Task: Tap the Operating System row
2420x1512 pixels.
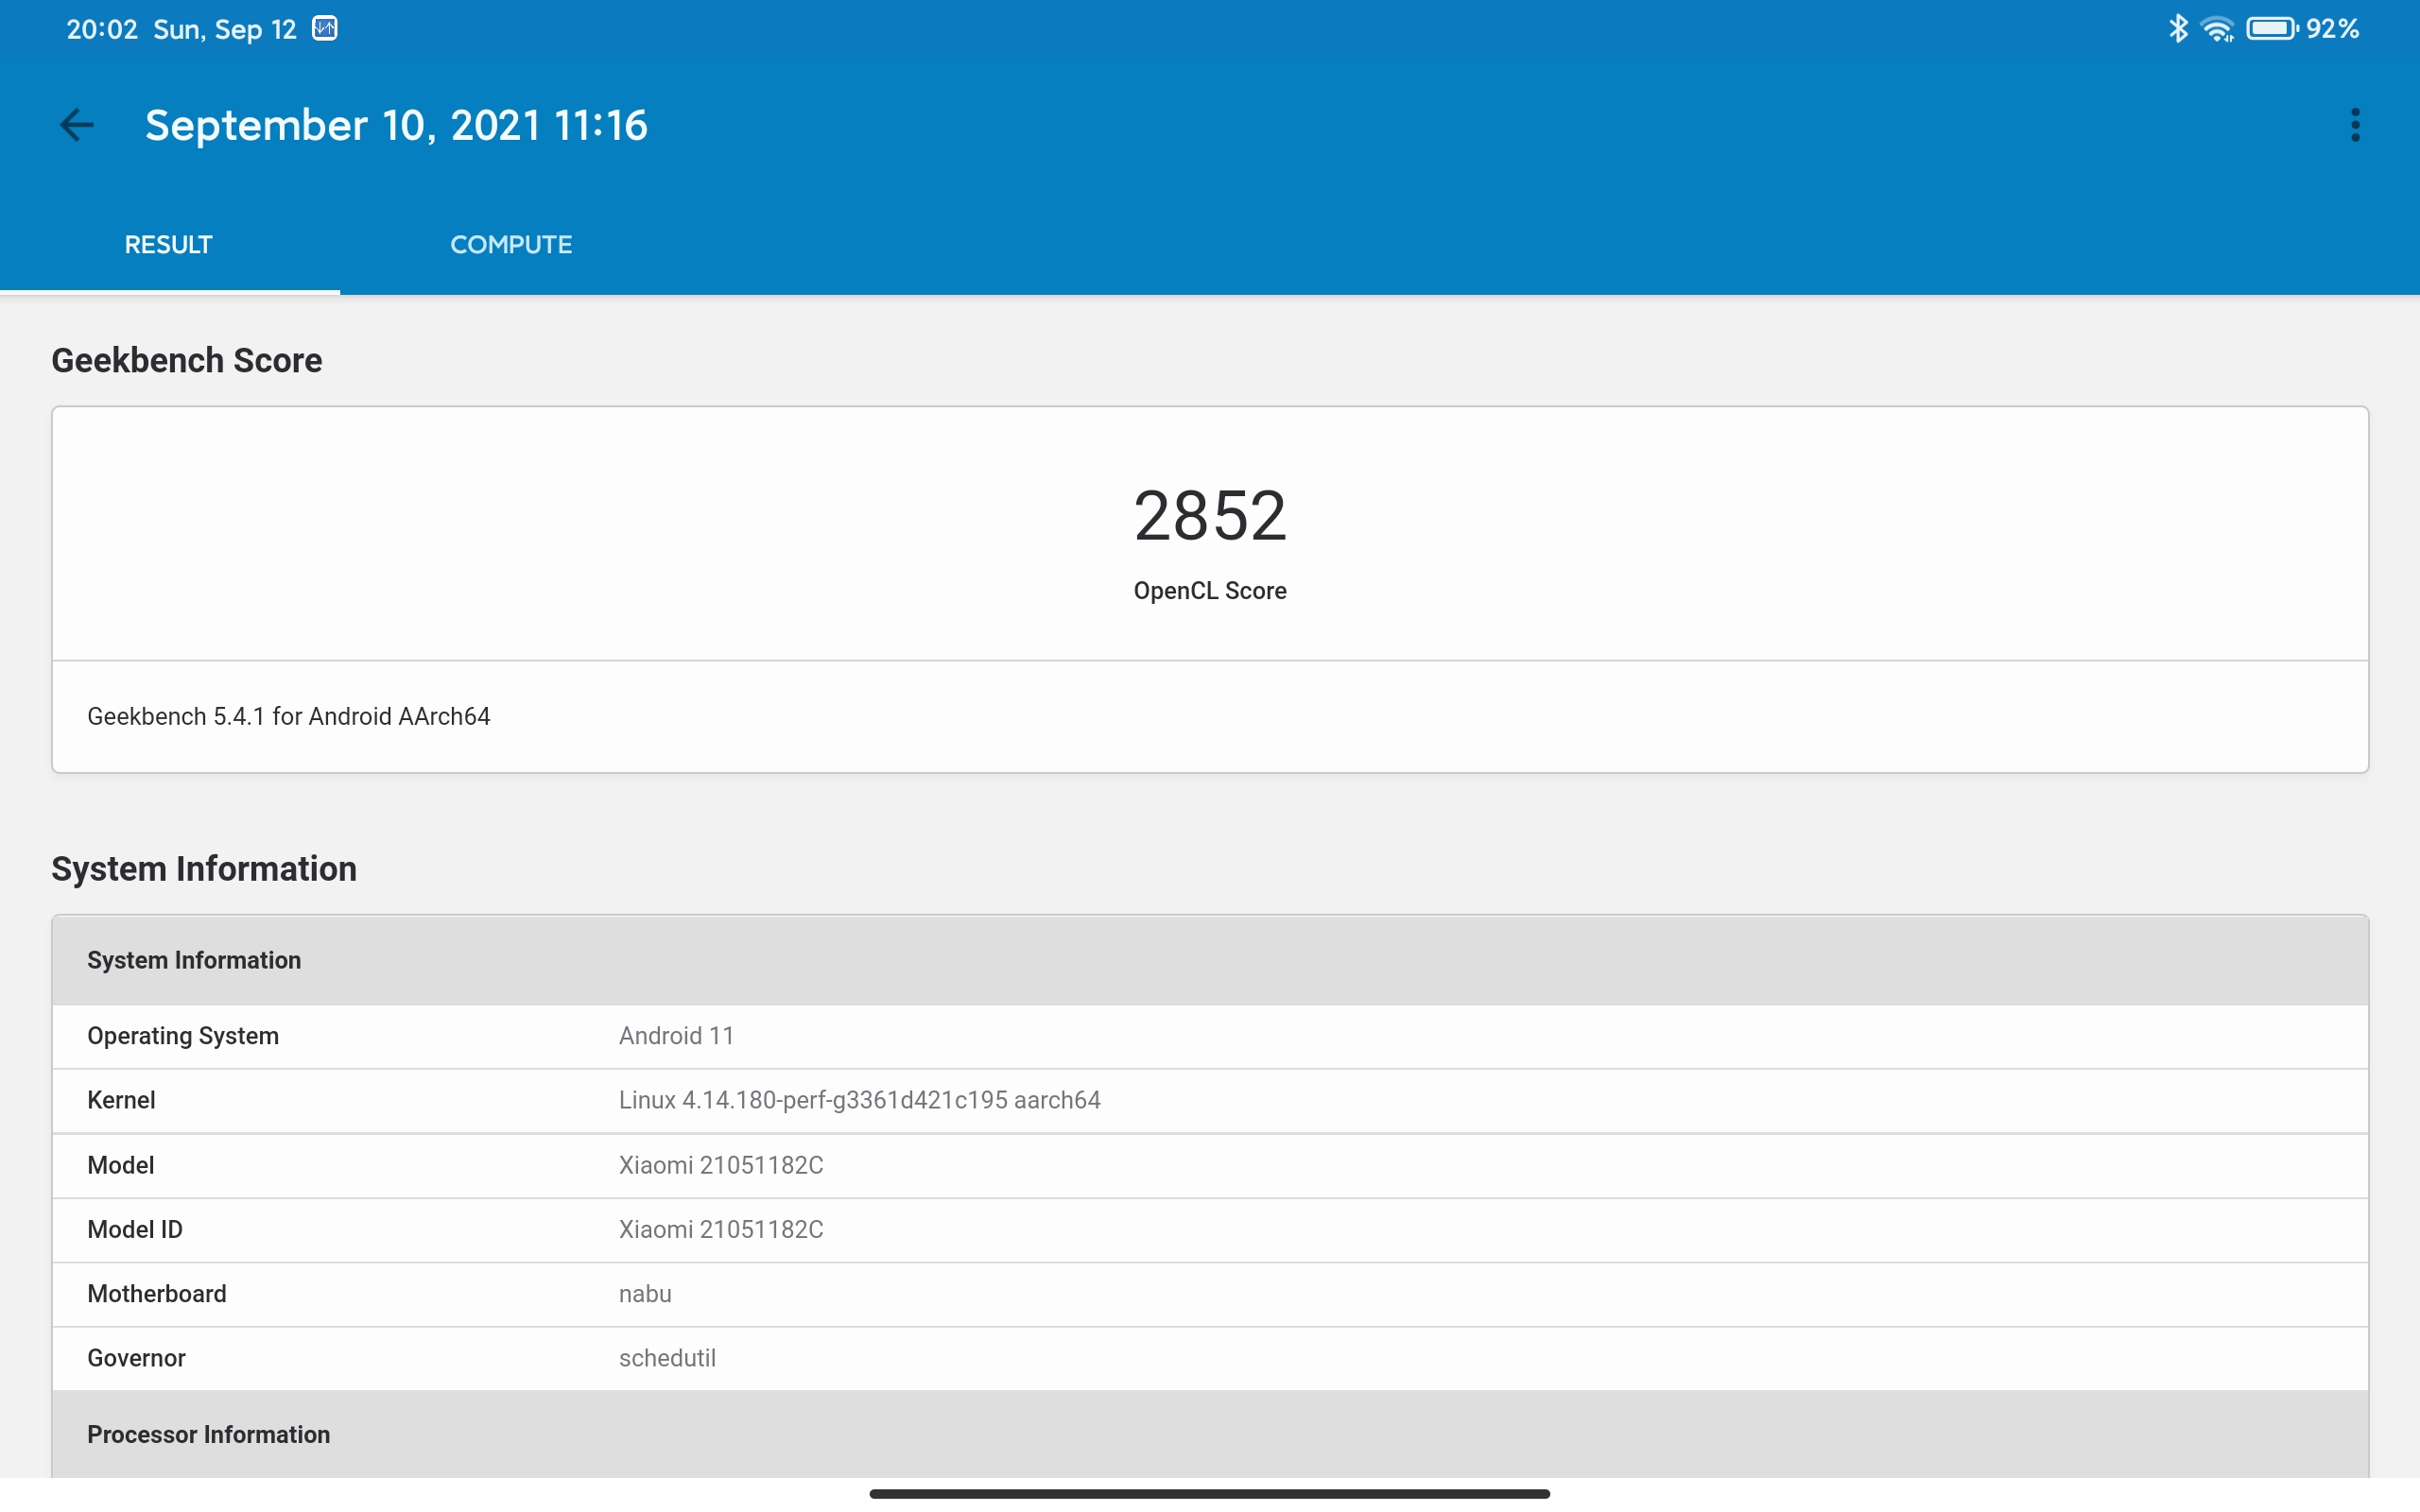Action: (1209, 1036)
